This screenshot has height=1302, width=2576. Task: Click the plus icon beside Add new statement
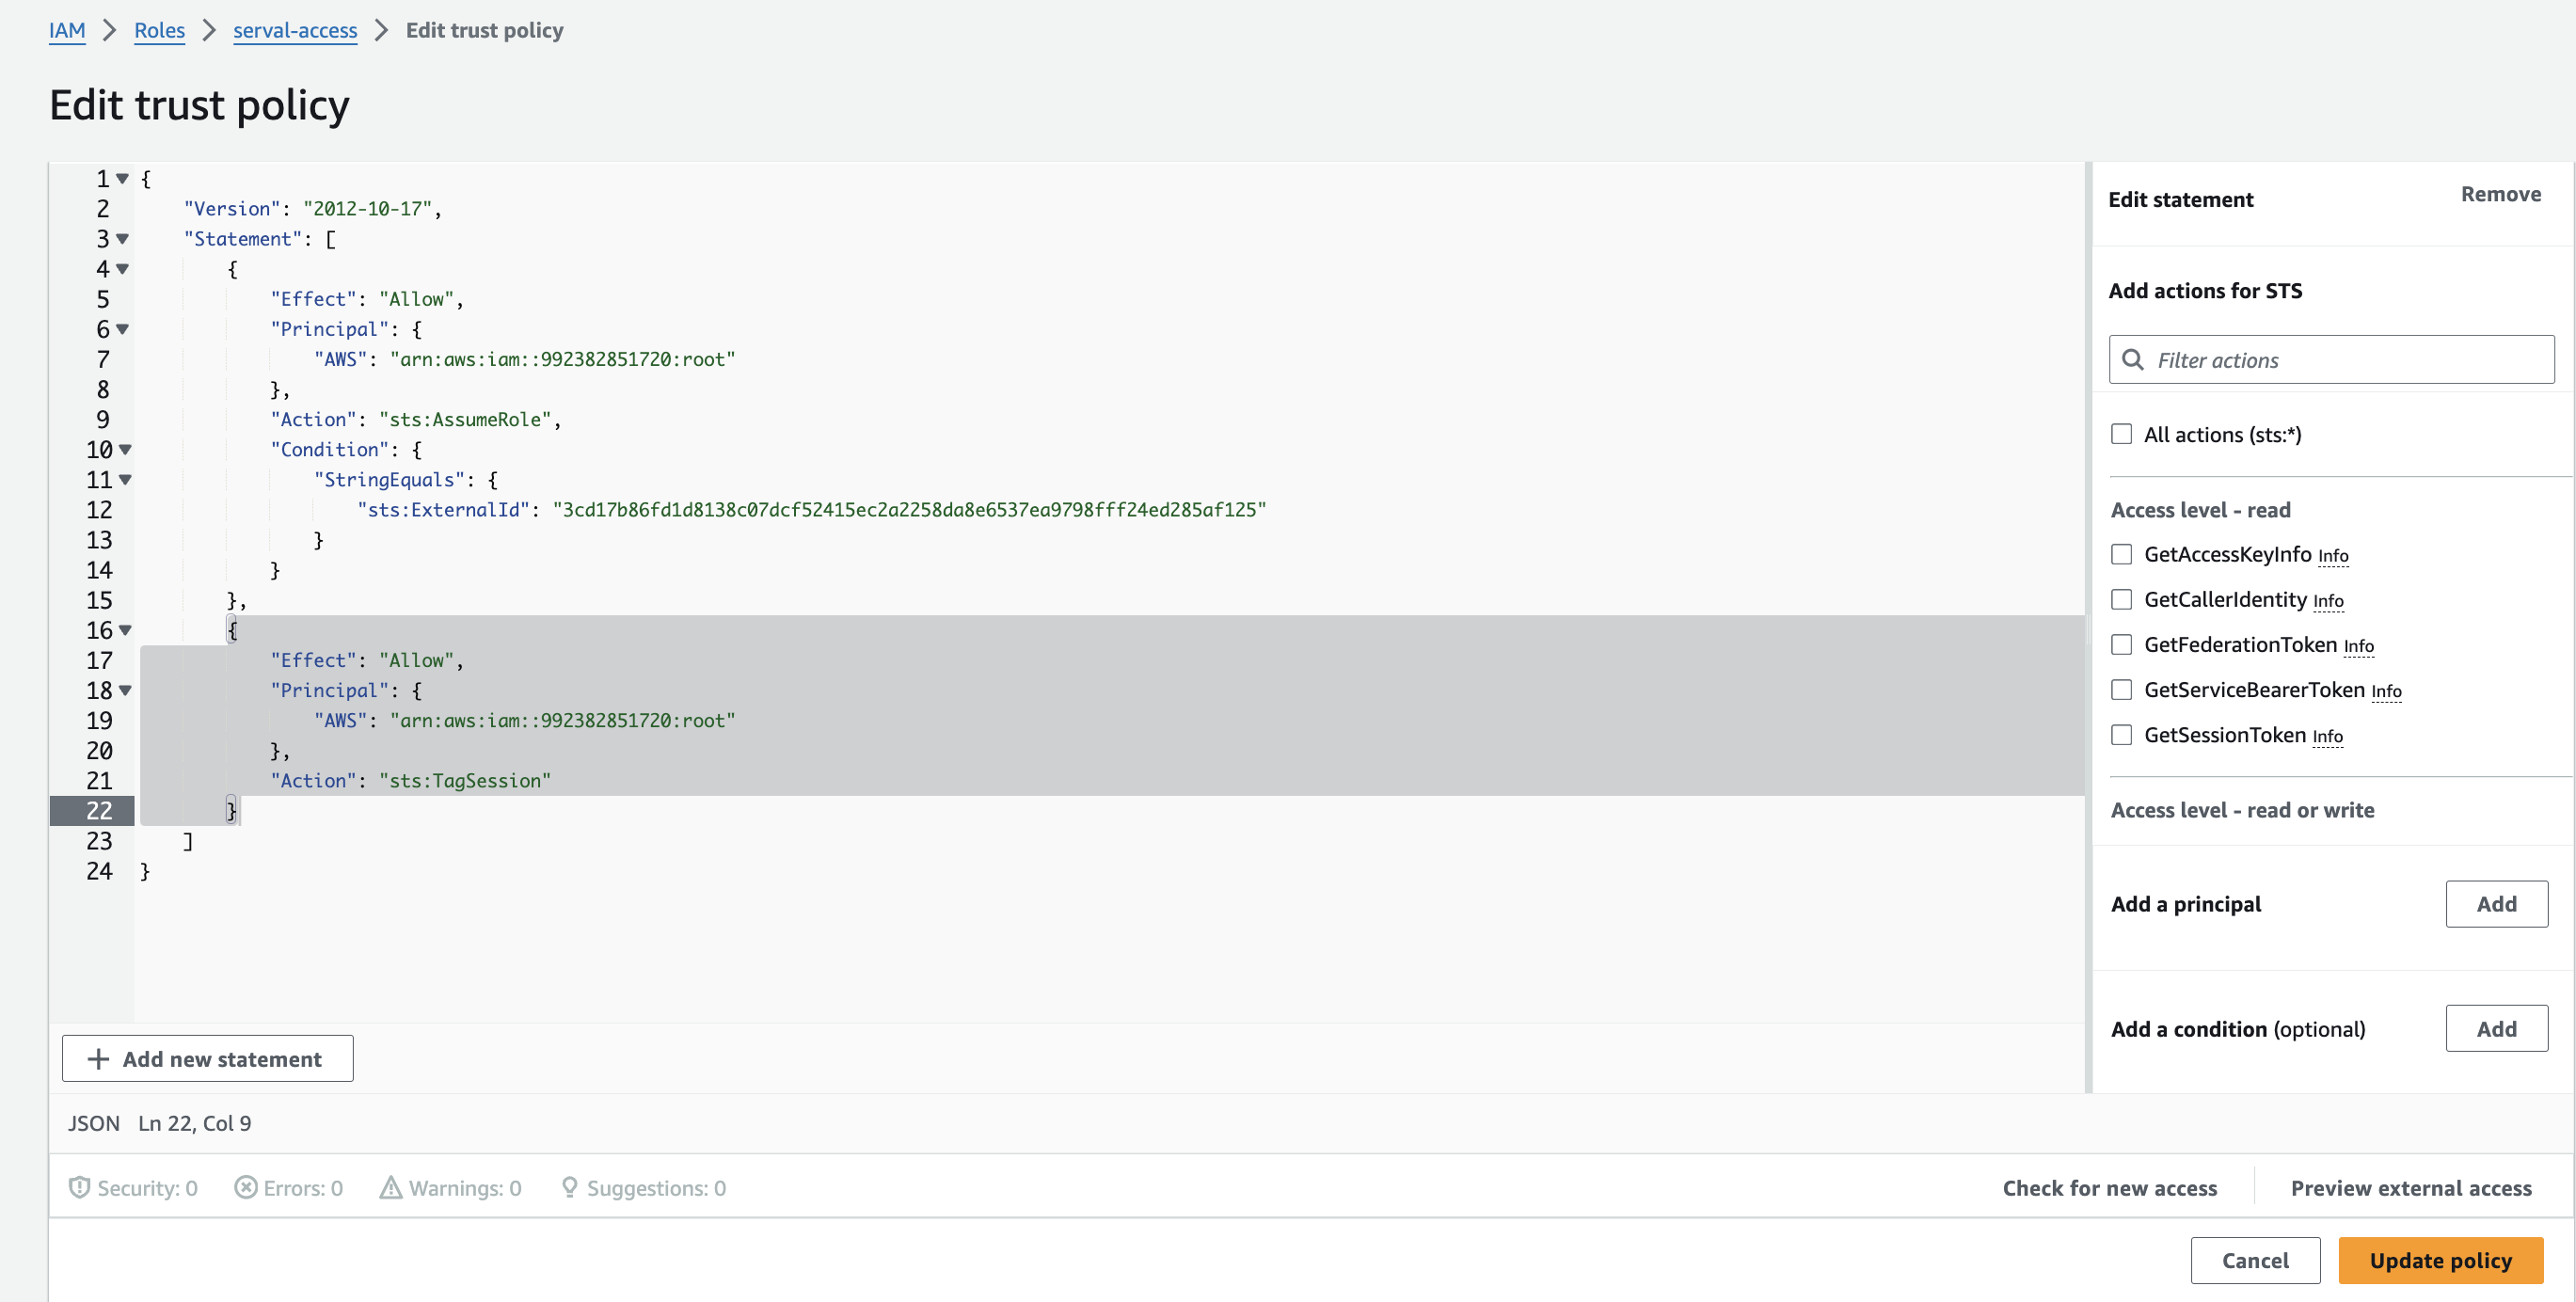click(x=97, y=1058)
